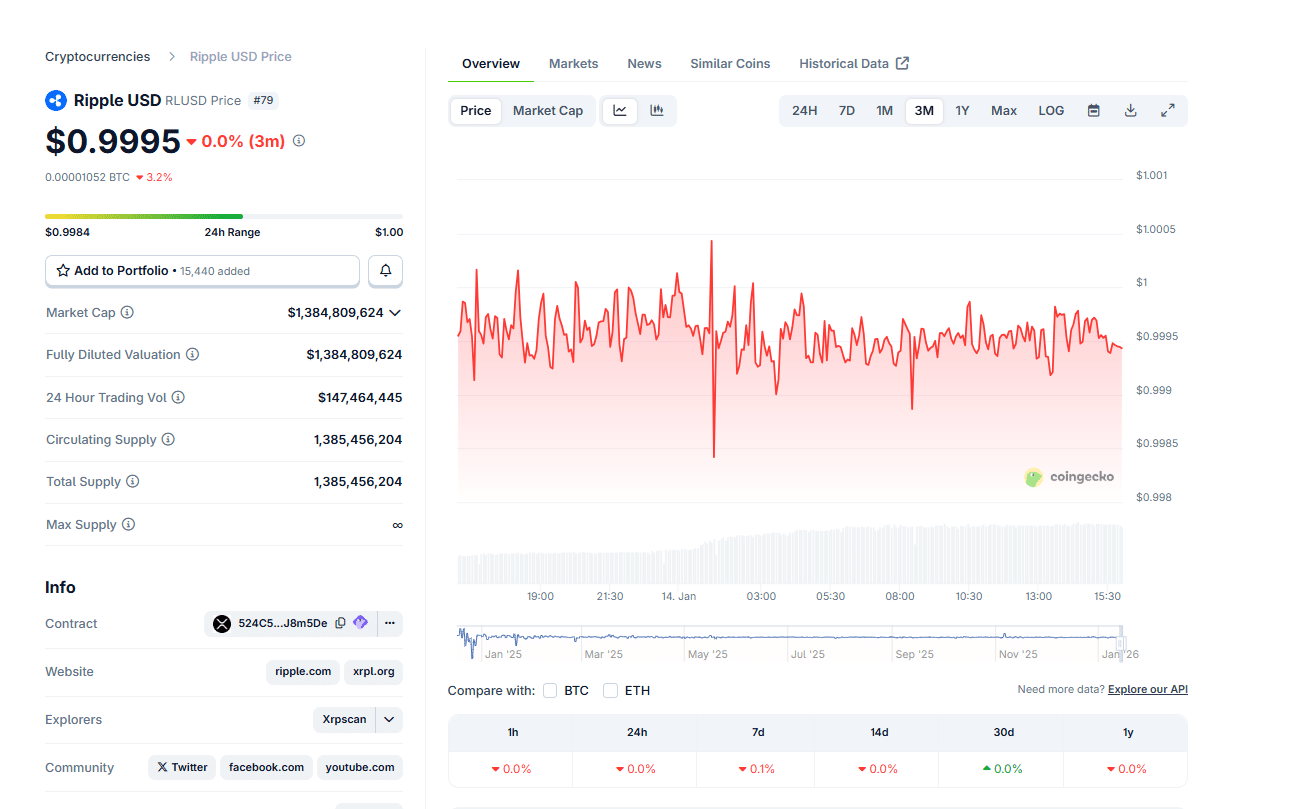
Task: Click the price alert bell icon
Action: tap(385, 271)
